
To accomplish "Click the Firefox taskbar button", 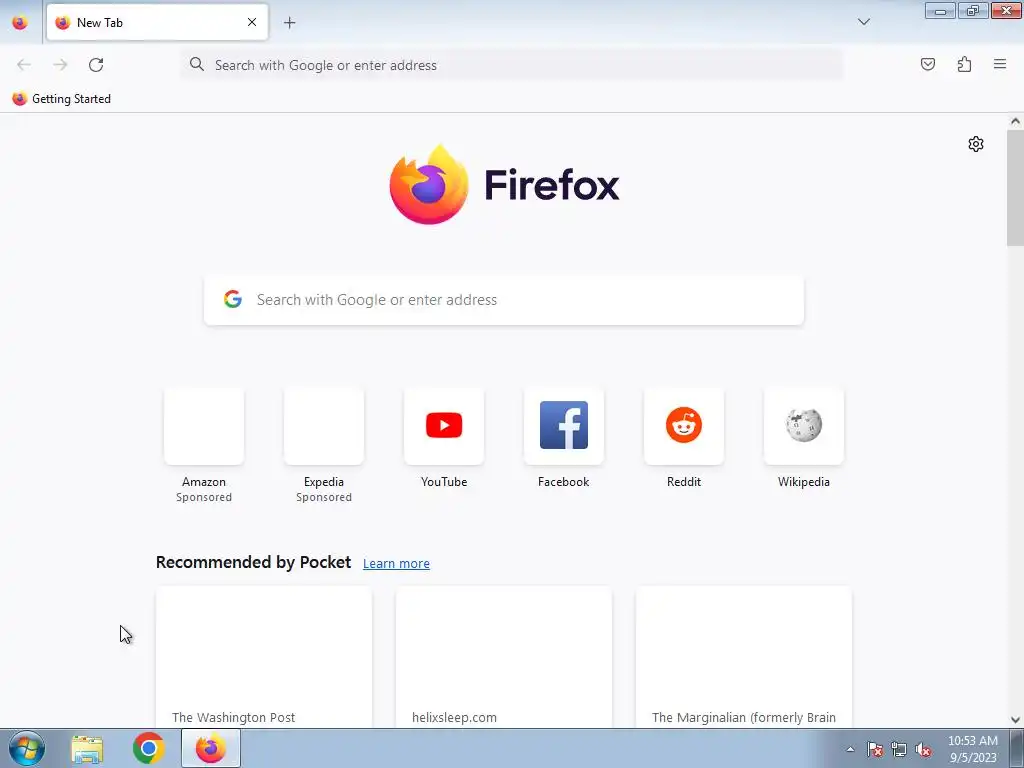I will [210, 748].
